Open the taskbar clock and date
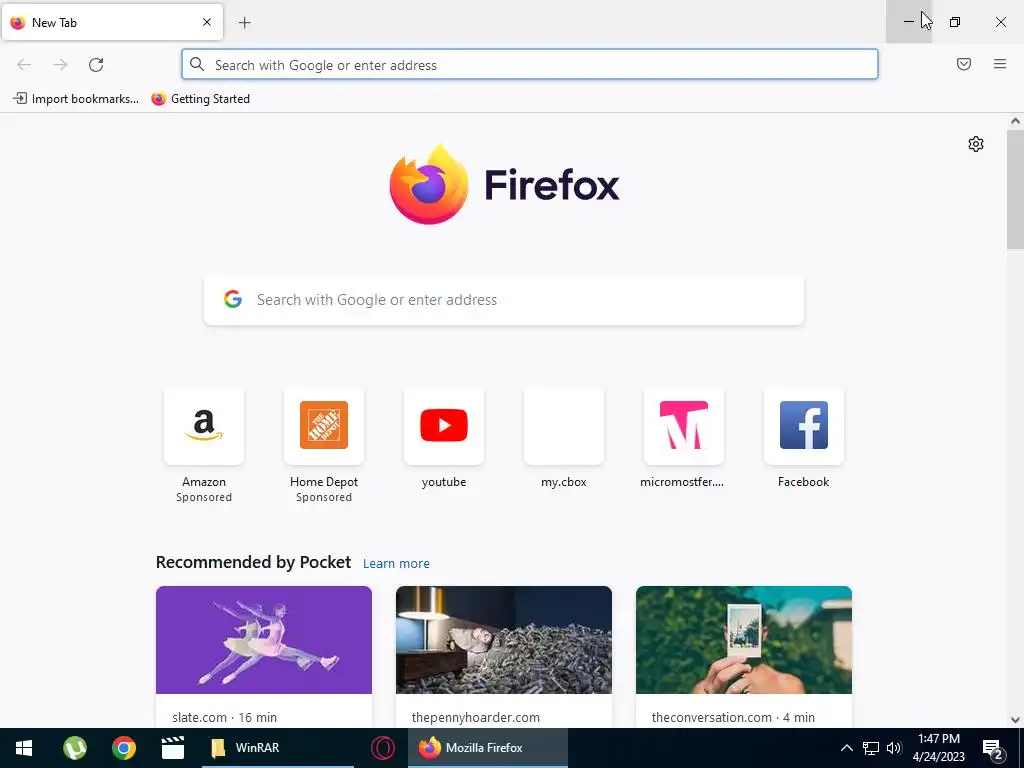This screenshot has width=1024, height=768. point(938,748)
